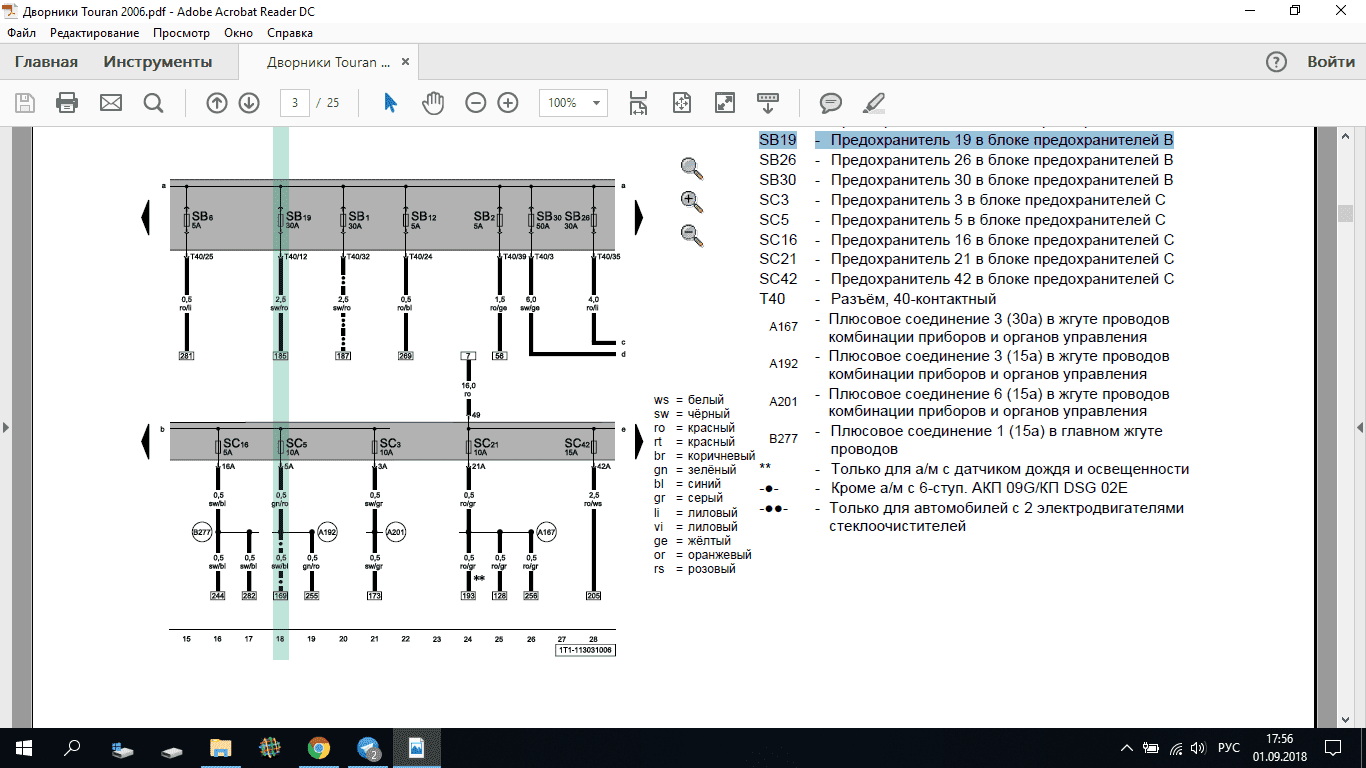Click reference box 281 in diagram
The width and height of the screenshot is (1366, 768).
[x=186, y=355]
